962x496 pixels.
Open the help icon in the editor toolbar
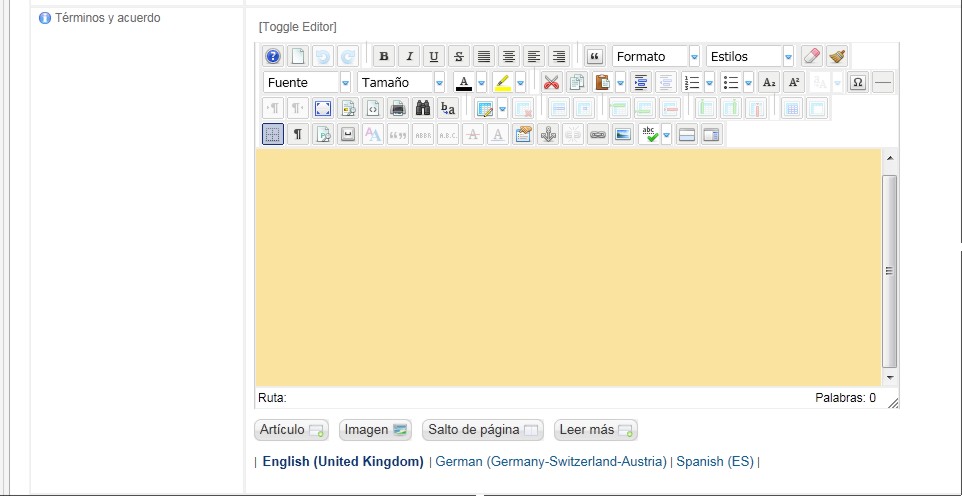[x=273, y=57]
